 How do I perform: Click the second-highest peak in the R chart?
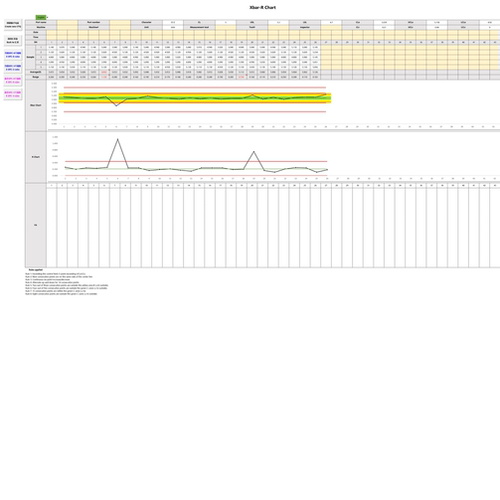[x=254, y=152]
